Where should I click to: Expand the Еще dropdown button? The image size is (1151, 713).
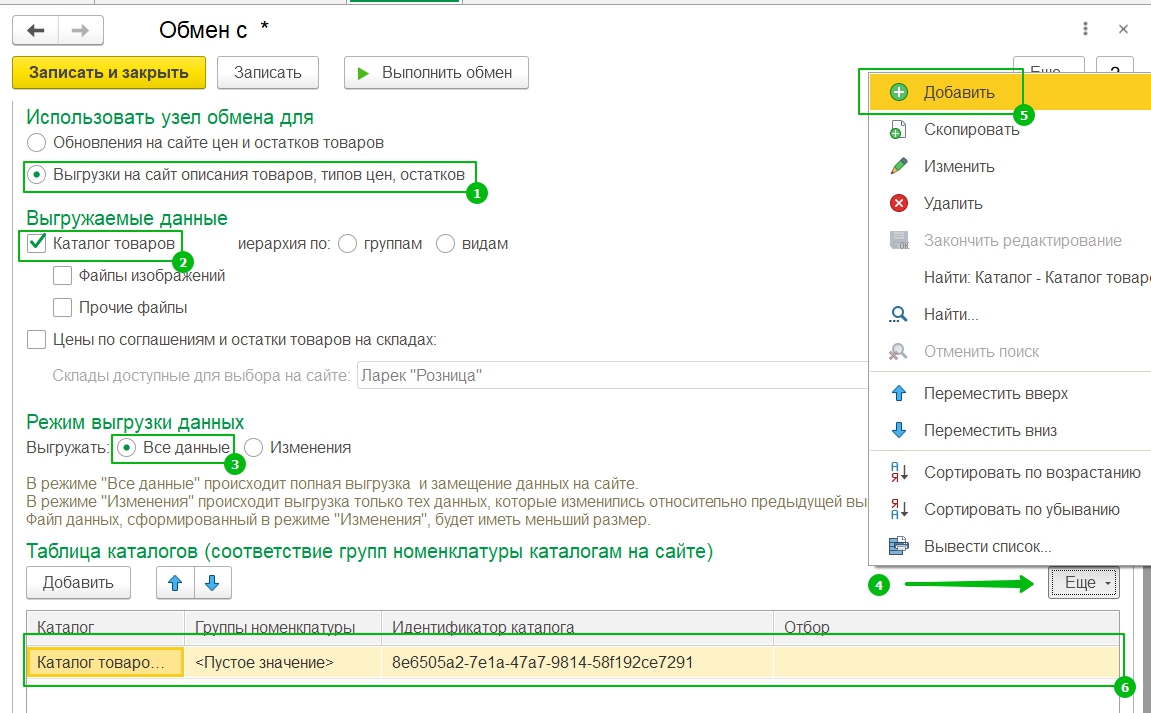(1084, 583)
